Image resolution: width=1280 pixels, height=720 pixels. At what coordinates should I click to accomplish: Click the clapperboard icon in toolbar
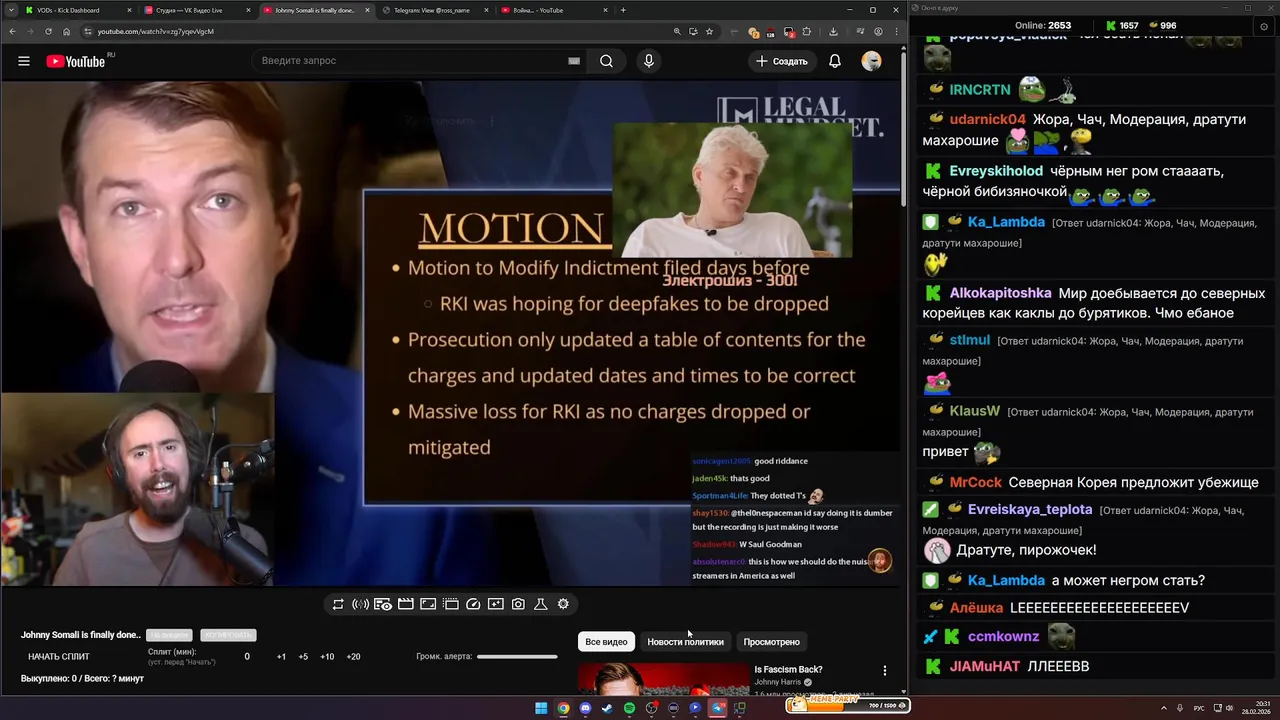406,604
